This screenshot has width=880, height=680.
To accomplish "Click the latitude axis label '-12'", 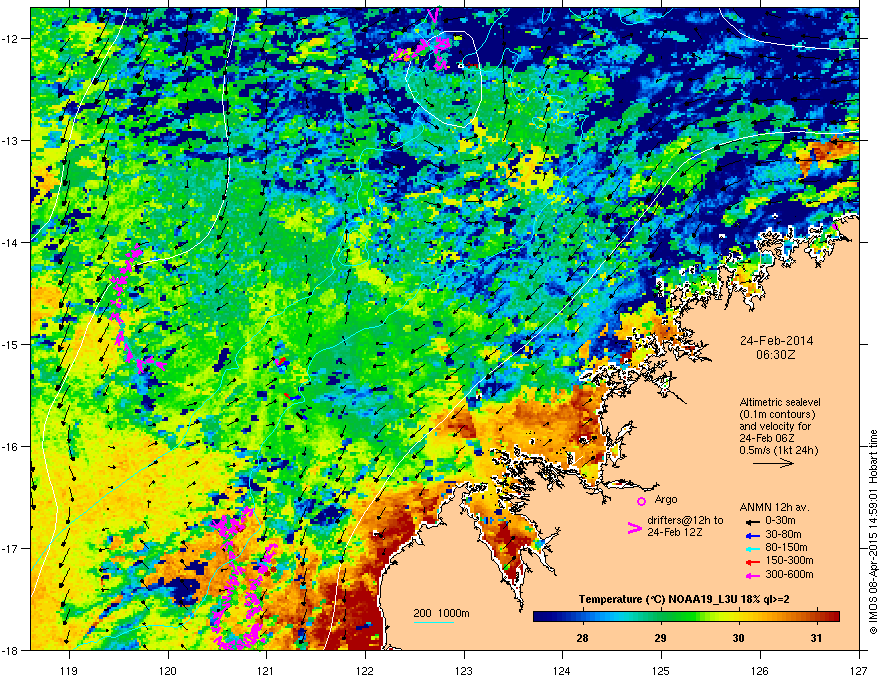I will [x=10, y=38].
